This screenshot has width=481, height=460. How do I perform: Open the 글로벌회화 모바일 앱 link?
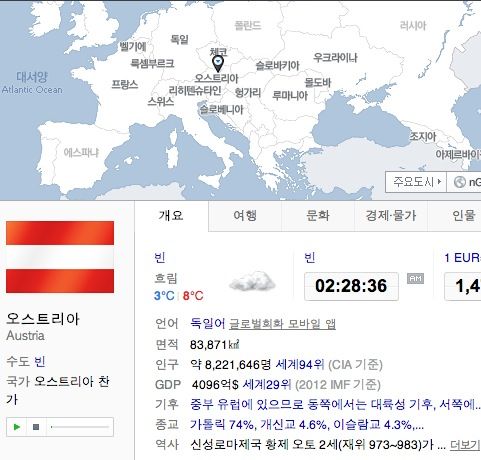[282, 324]
